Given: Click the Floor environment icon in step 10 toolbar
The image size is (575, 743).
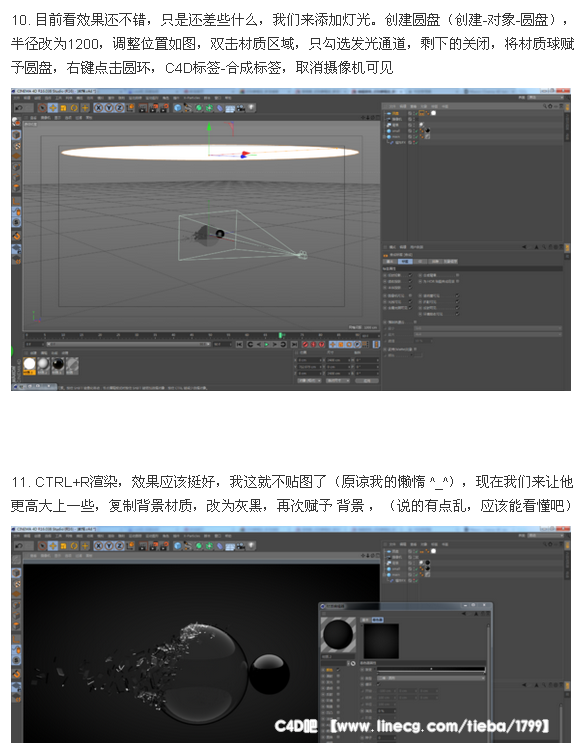Looking at the screenshot, I should [230, 108].
